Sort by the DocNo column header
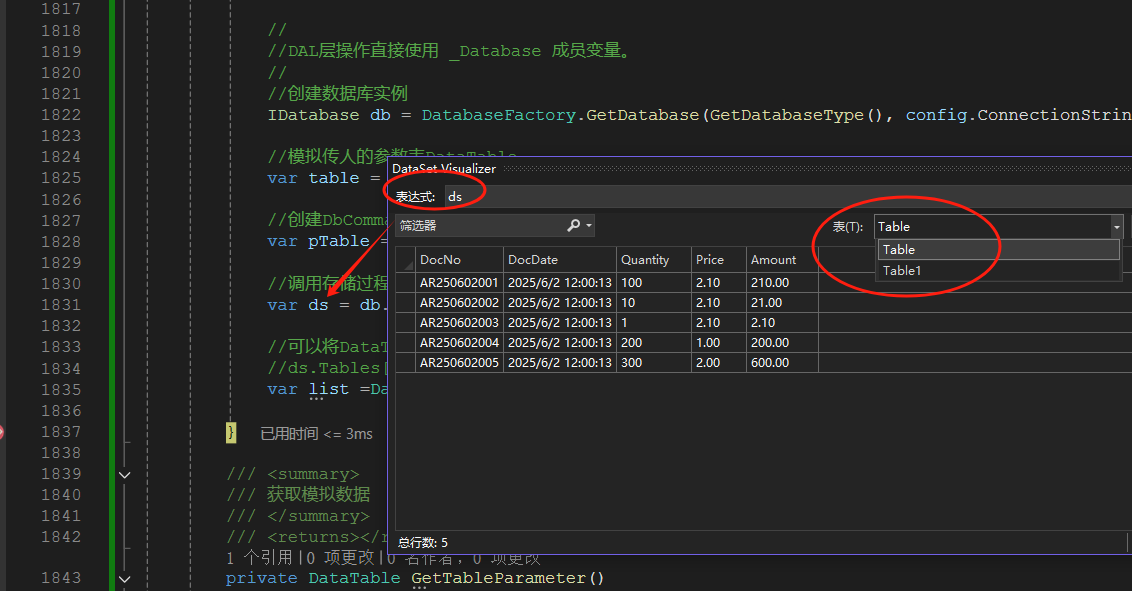The height and width of the screenshot is (591, 1132). [x=459, y=260]
